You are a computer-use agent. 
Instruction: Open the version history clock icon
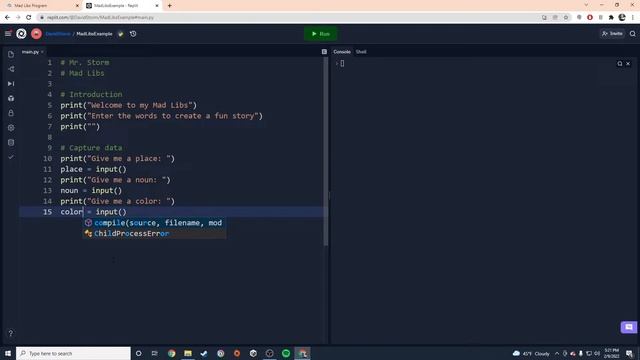click(x=133, y=34)
